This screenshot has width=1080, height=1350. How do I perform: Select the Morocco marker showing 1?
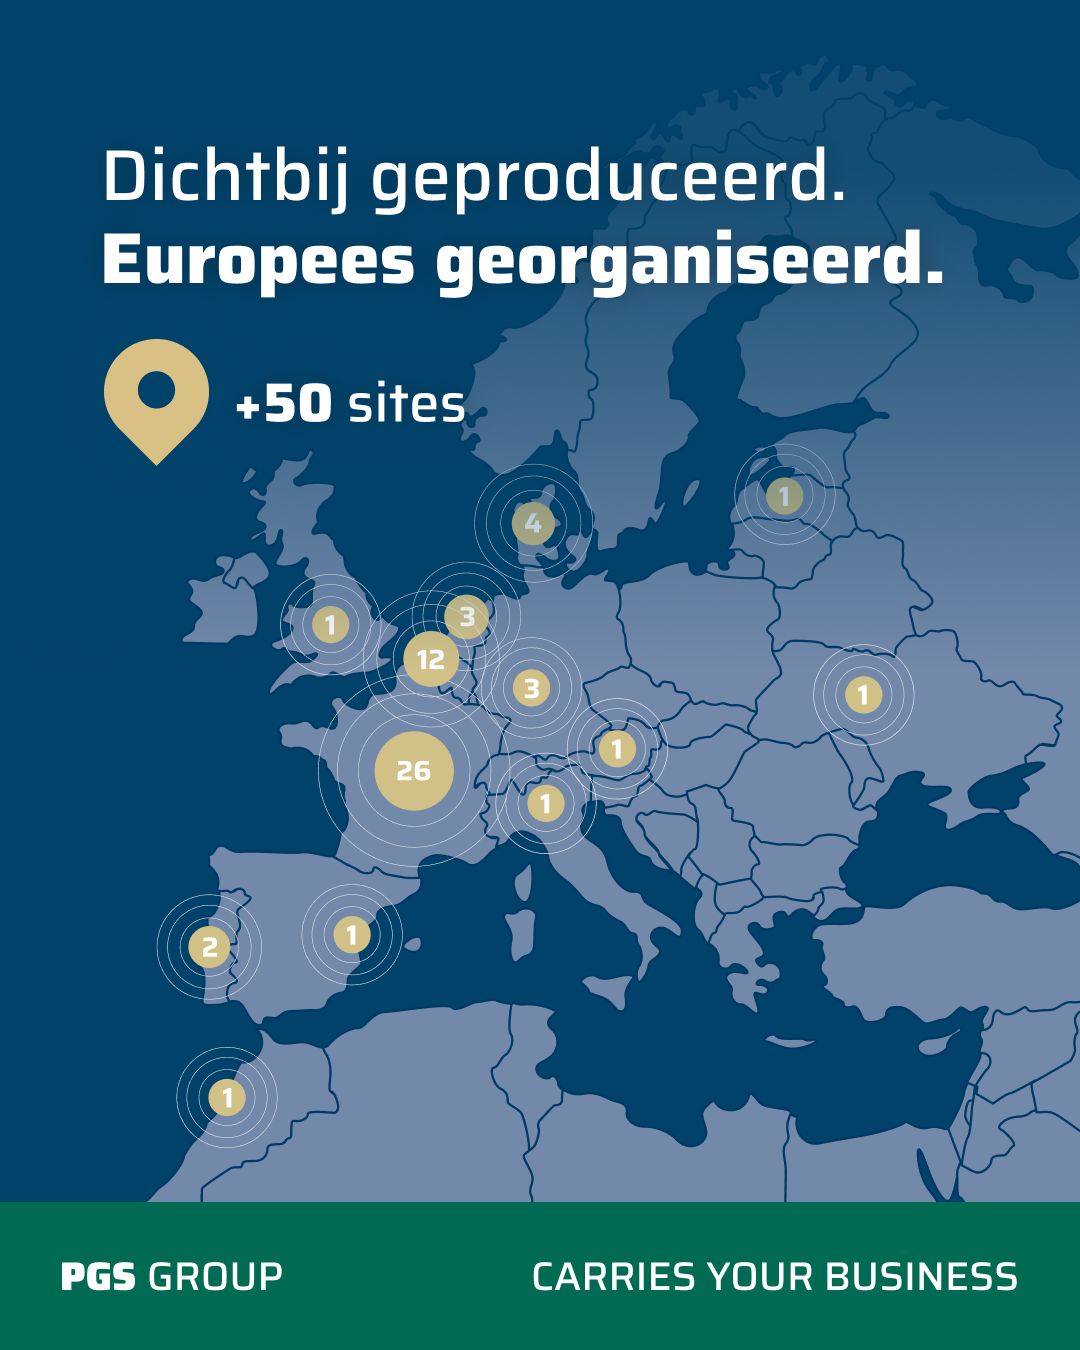[x=227, y=1098]
